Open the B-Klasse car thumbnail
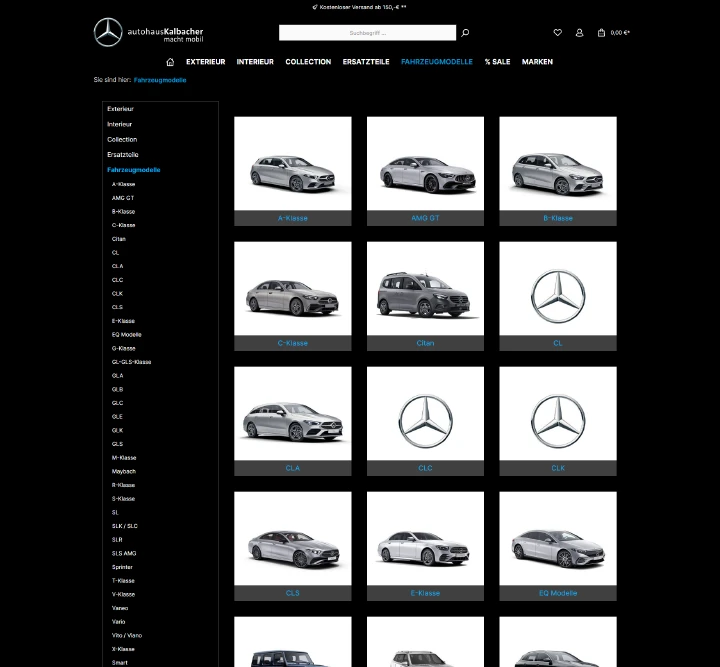 (x=558, y=163)
